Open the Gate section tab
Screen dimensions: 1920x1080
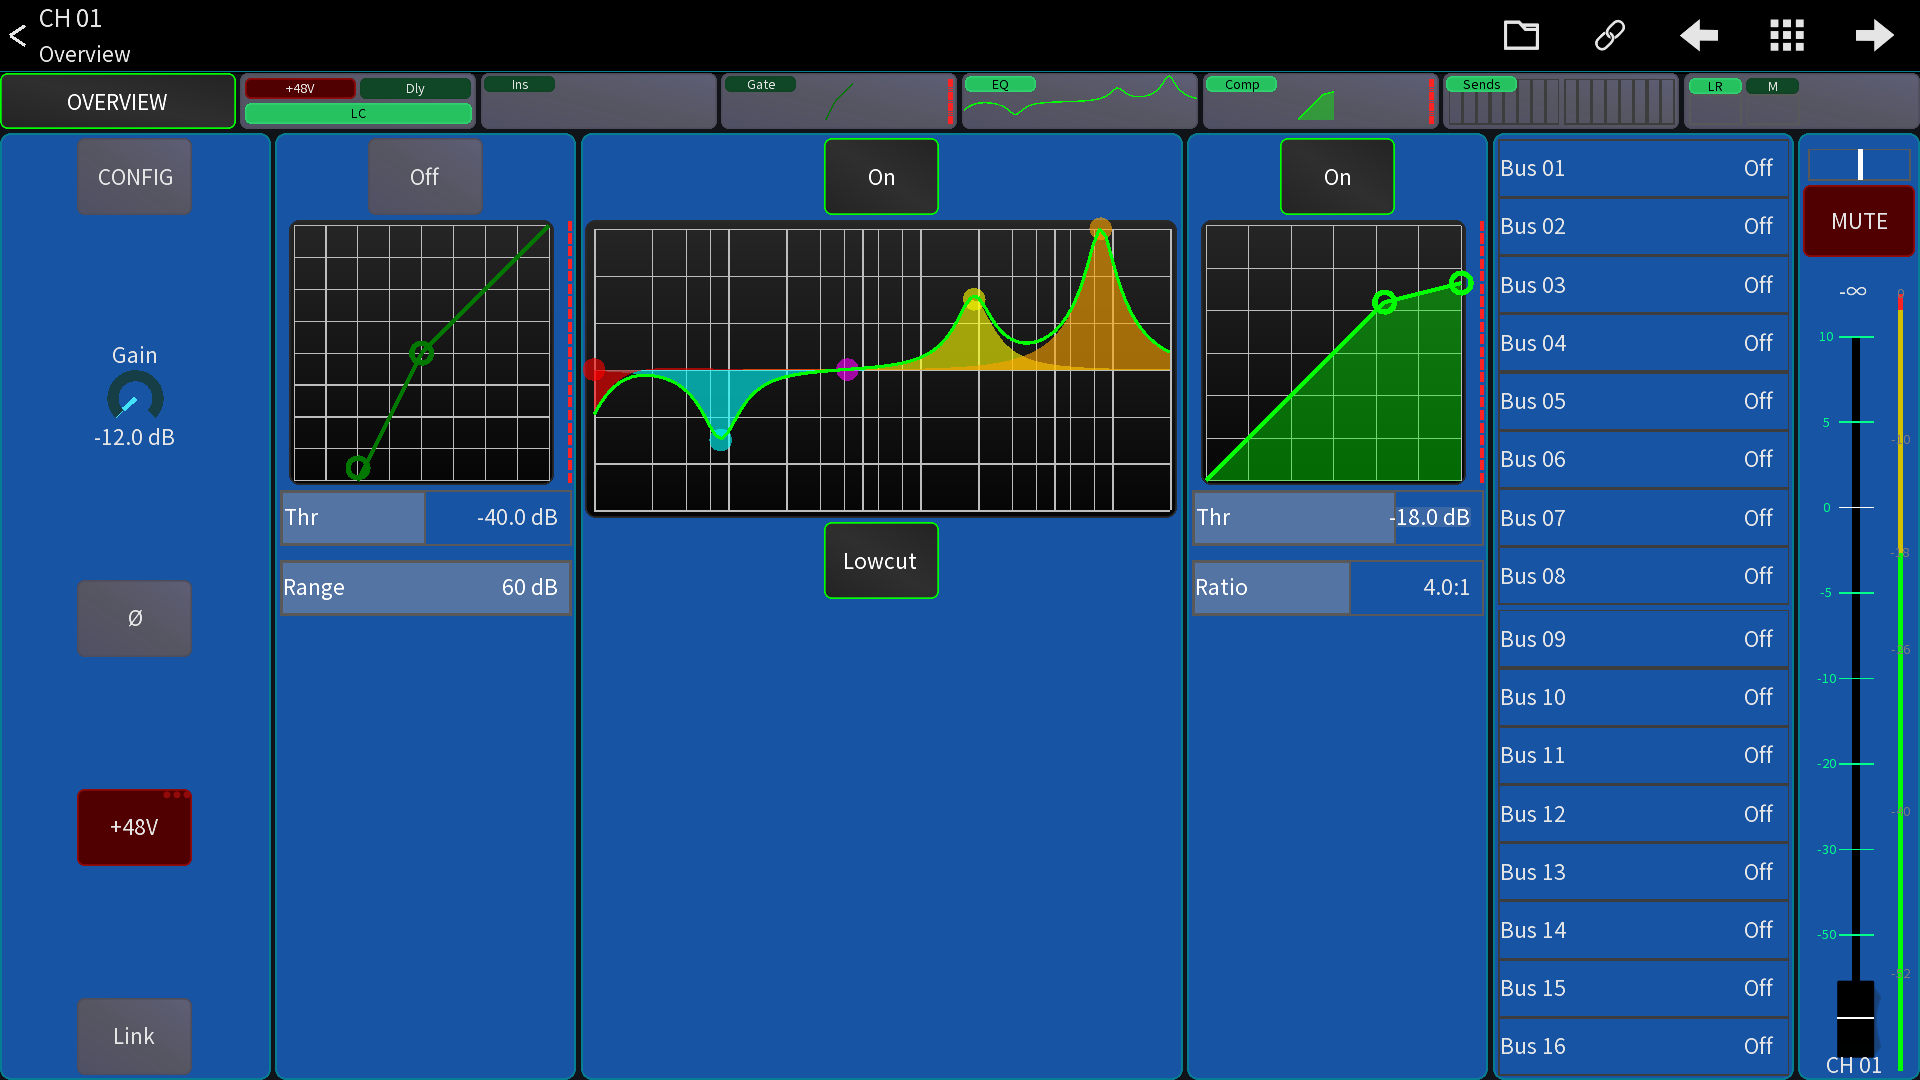pos(838,101)
